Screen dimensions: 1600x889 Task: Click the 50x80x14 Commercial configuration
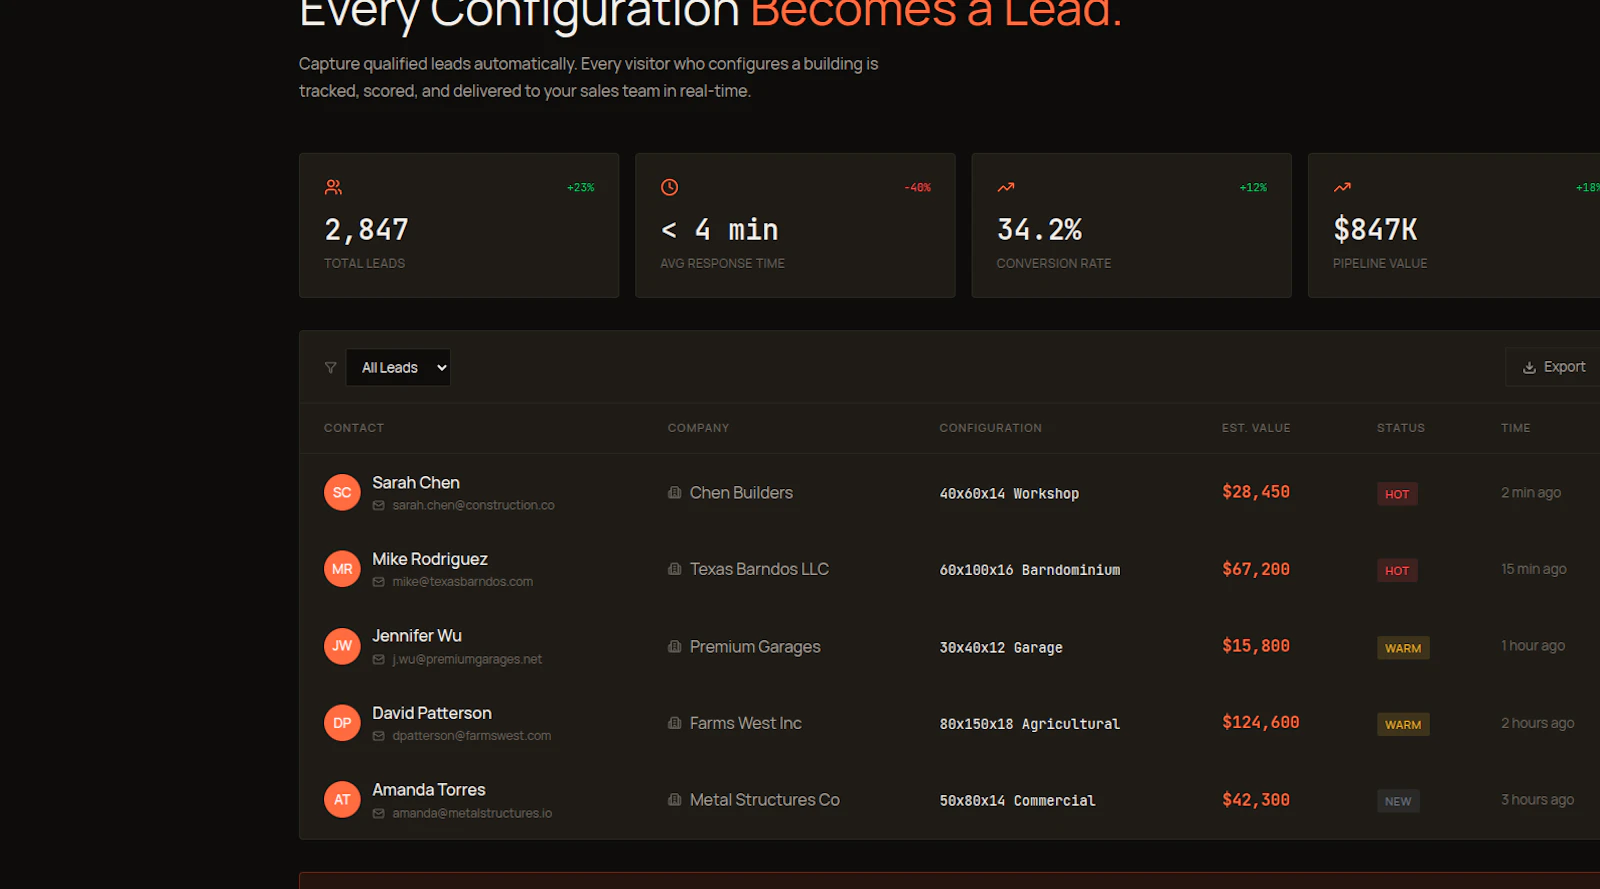[1017, 801]
